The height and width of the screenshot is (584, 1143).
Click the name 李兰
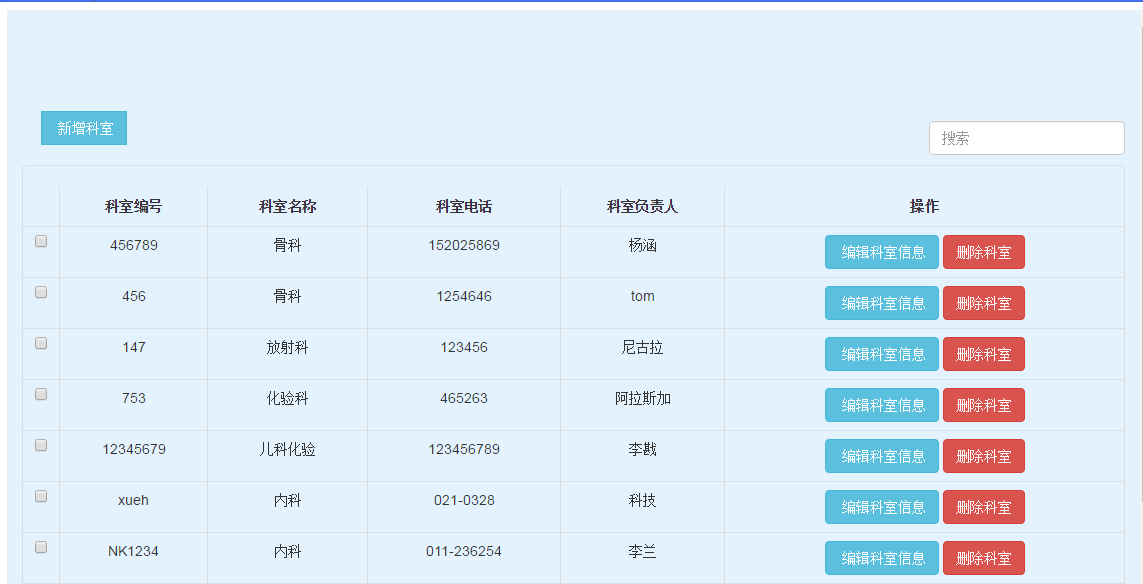[x=642, y=552]
